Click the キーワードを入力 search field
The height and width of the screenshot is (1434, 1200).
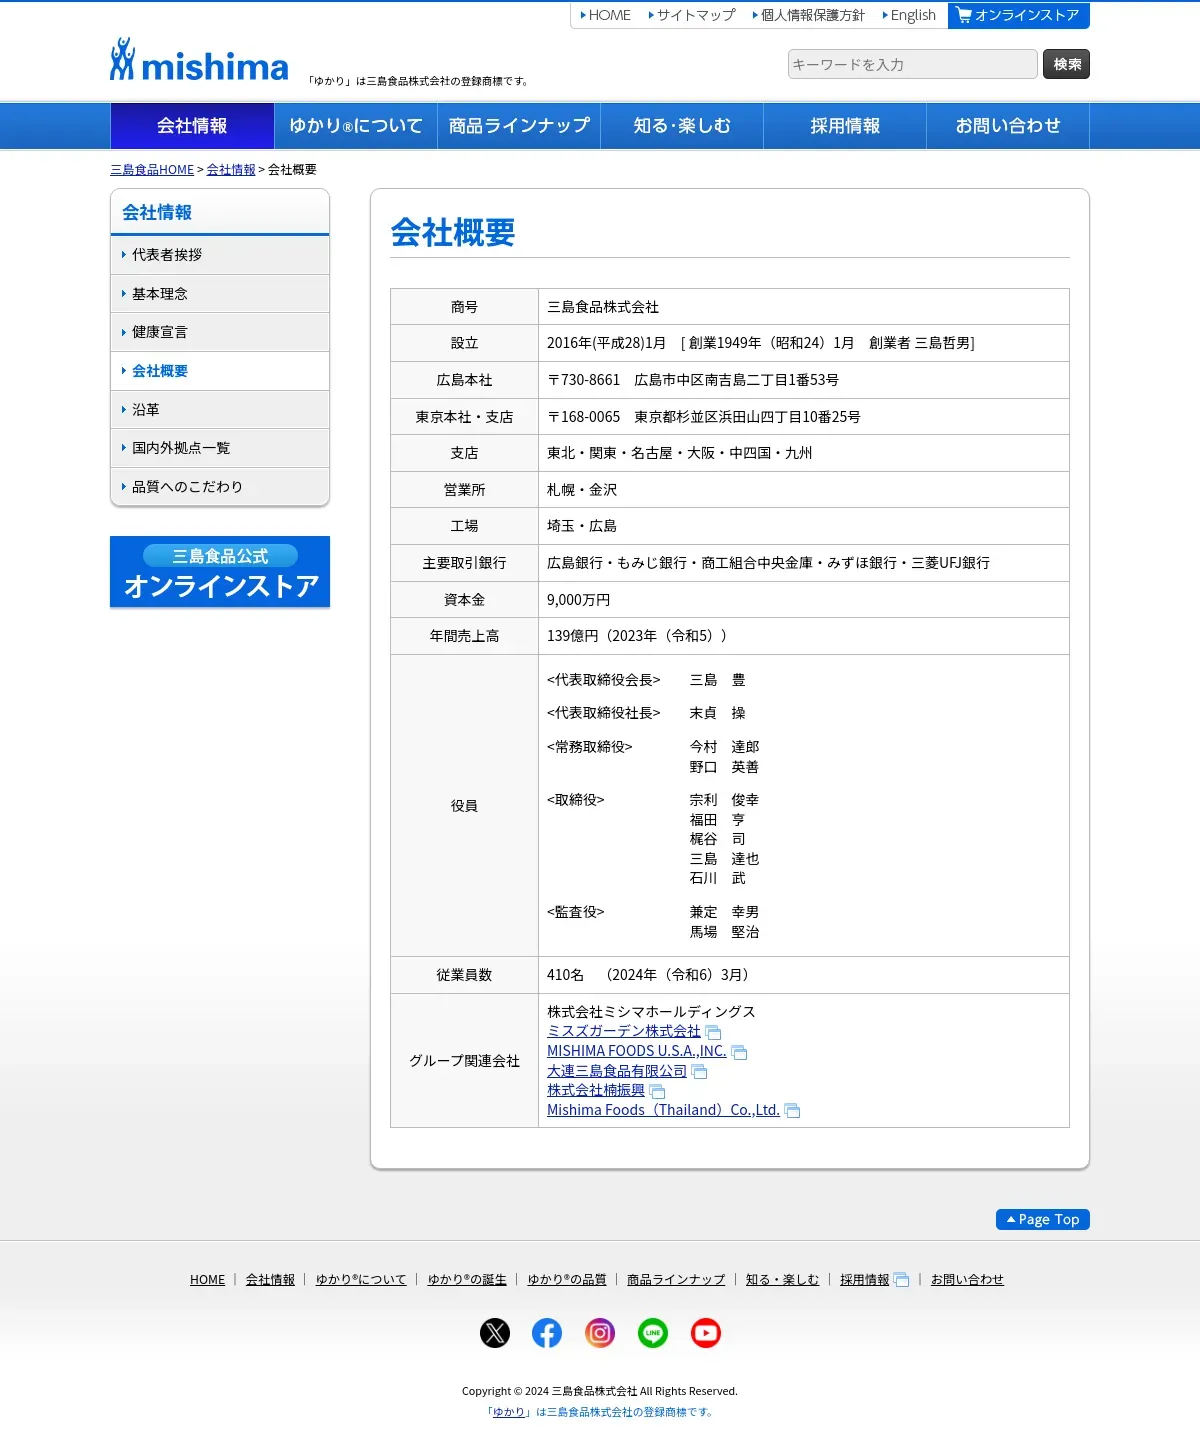pyautogui.click(x=912, y=64)
